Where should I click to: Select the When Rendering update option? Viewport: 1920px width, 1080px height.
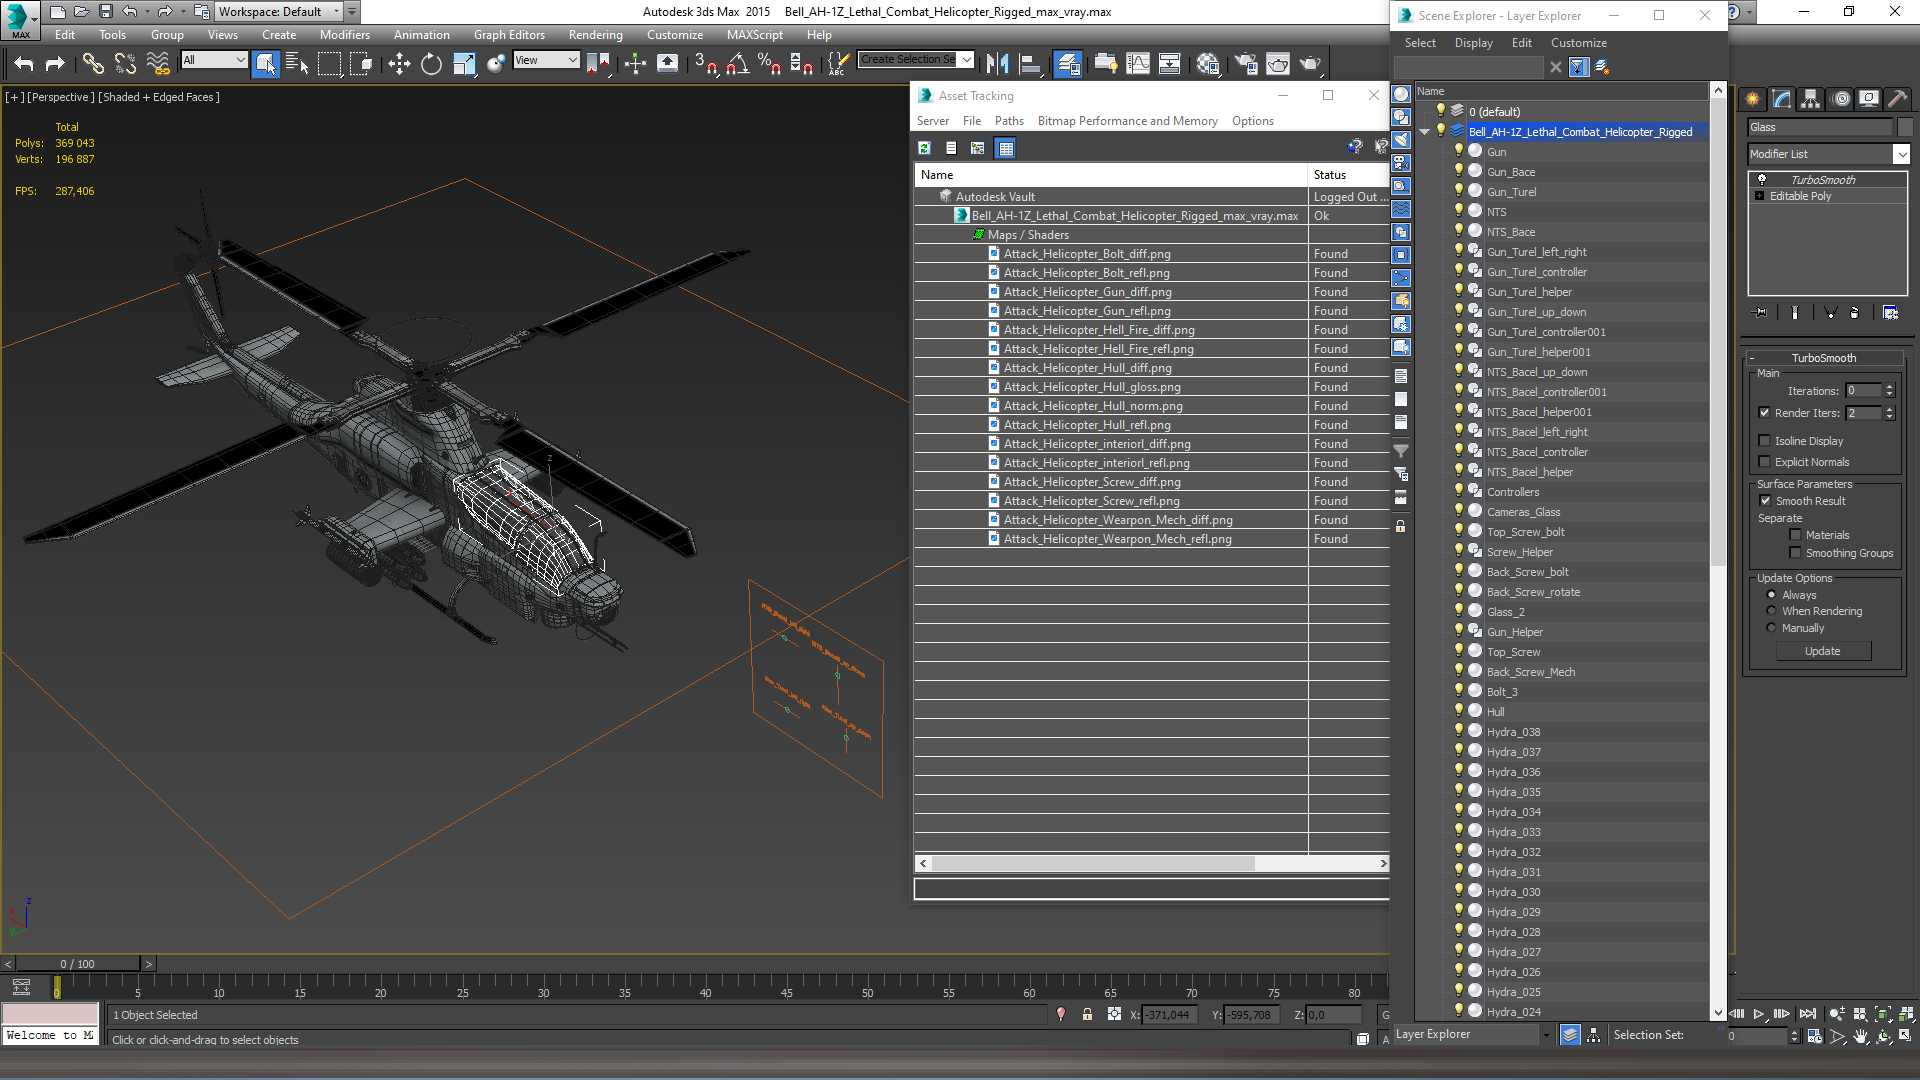(x=1771, y=611)
